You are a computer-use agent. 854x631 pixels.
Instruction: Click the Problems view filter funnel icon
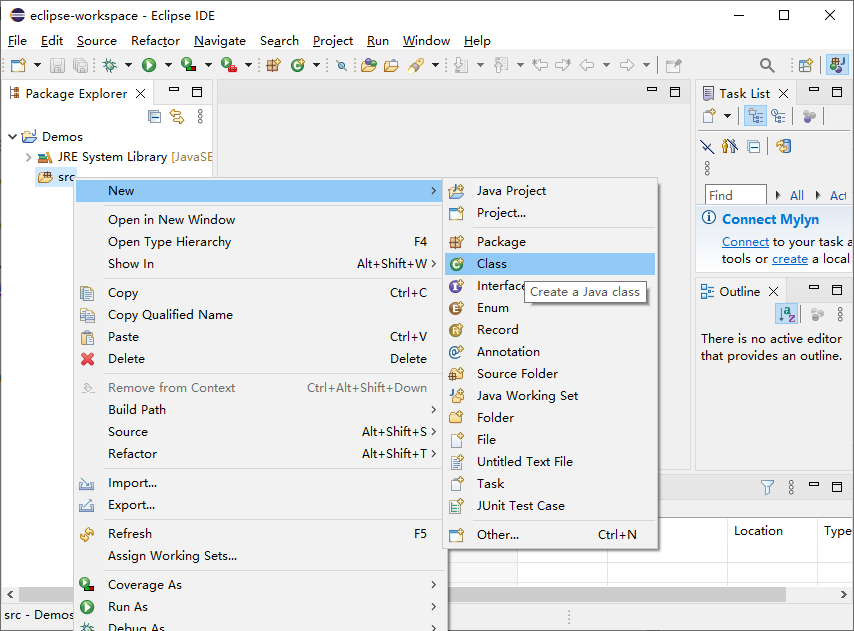(x=767, y=487)
